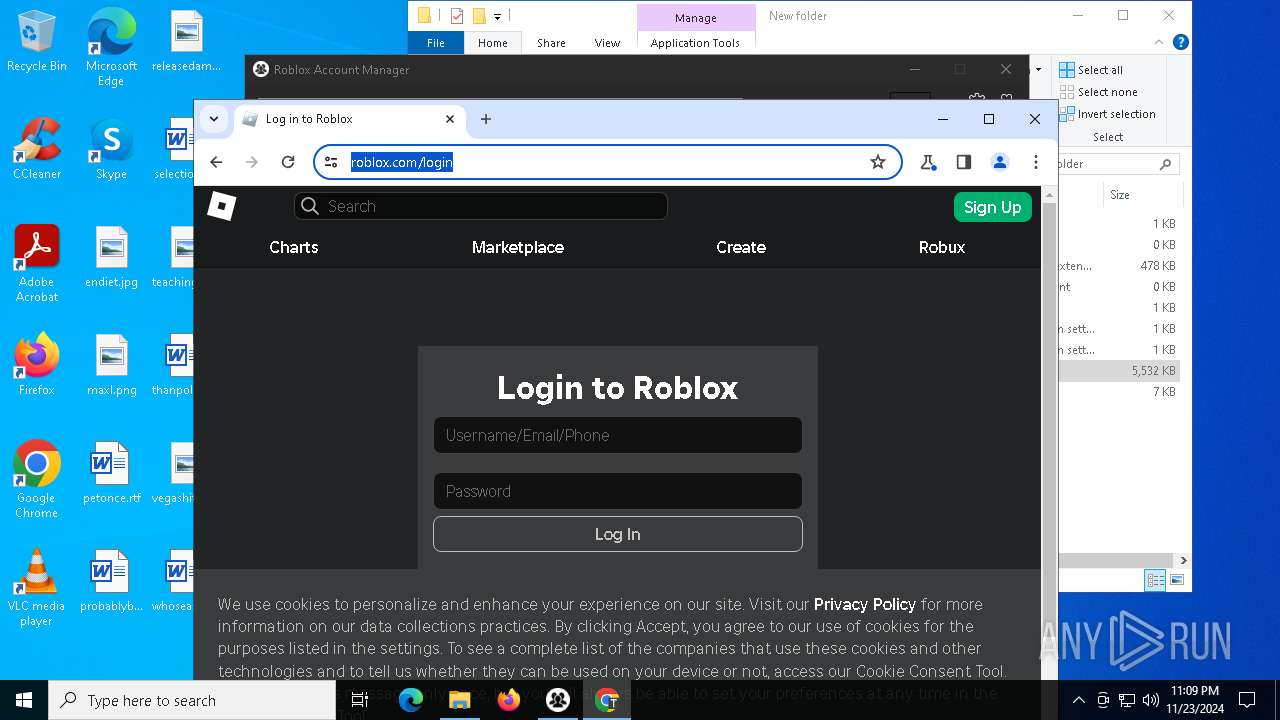
Task: Expand Quick Access Toolbar dropdown in Explorer
Action: [497, 16]
